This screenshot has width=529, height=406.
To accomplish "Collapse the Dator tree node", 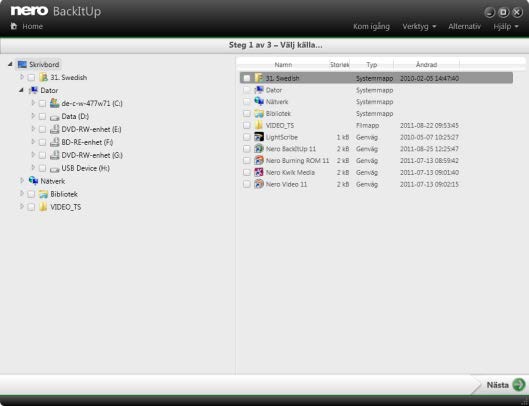I will click(x=21, y=90).
